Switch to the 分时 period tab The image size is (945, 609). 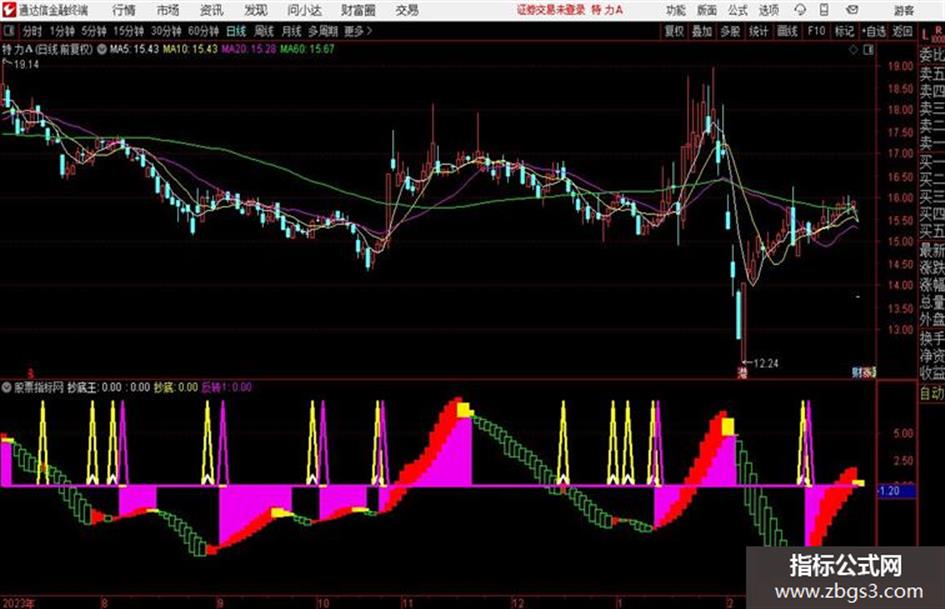pos(32,31)
